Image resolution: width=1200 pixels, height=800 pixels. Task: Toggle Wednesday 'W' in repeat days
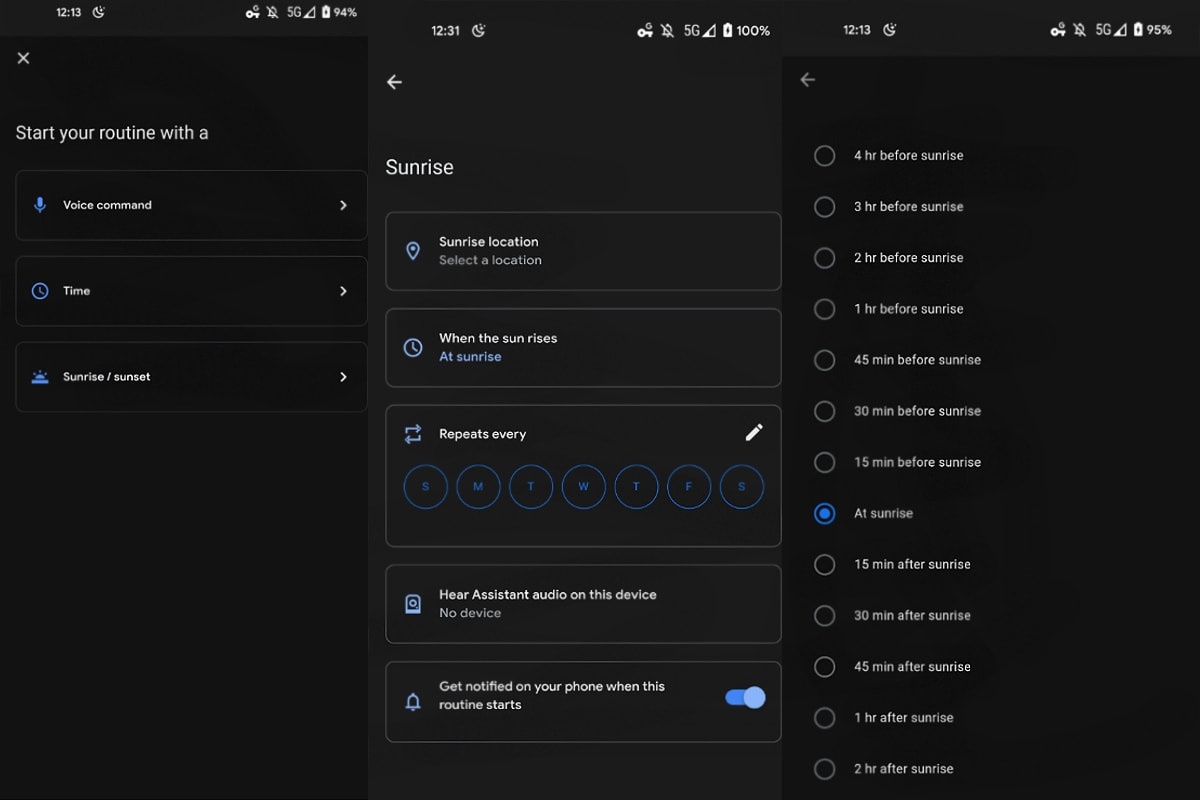(583, 487)
